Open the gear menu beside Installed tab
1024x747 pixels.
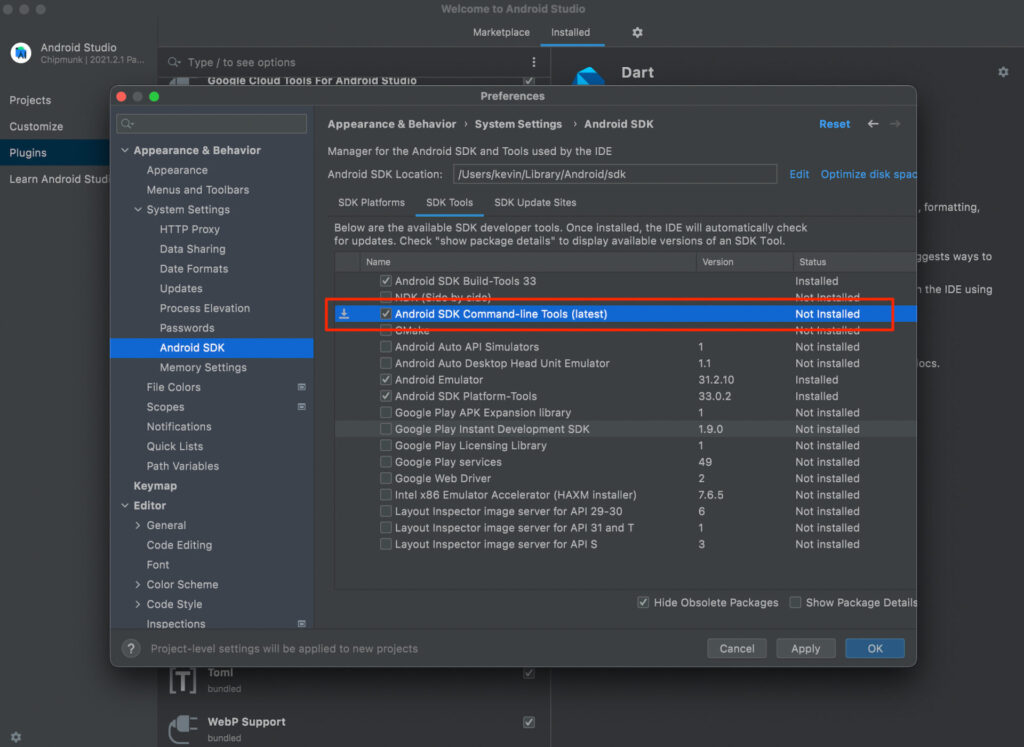(x=637, y=33)
